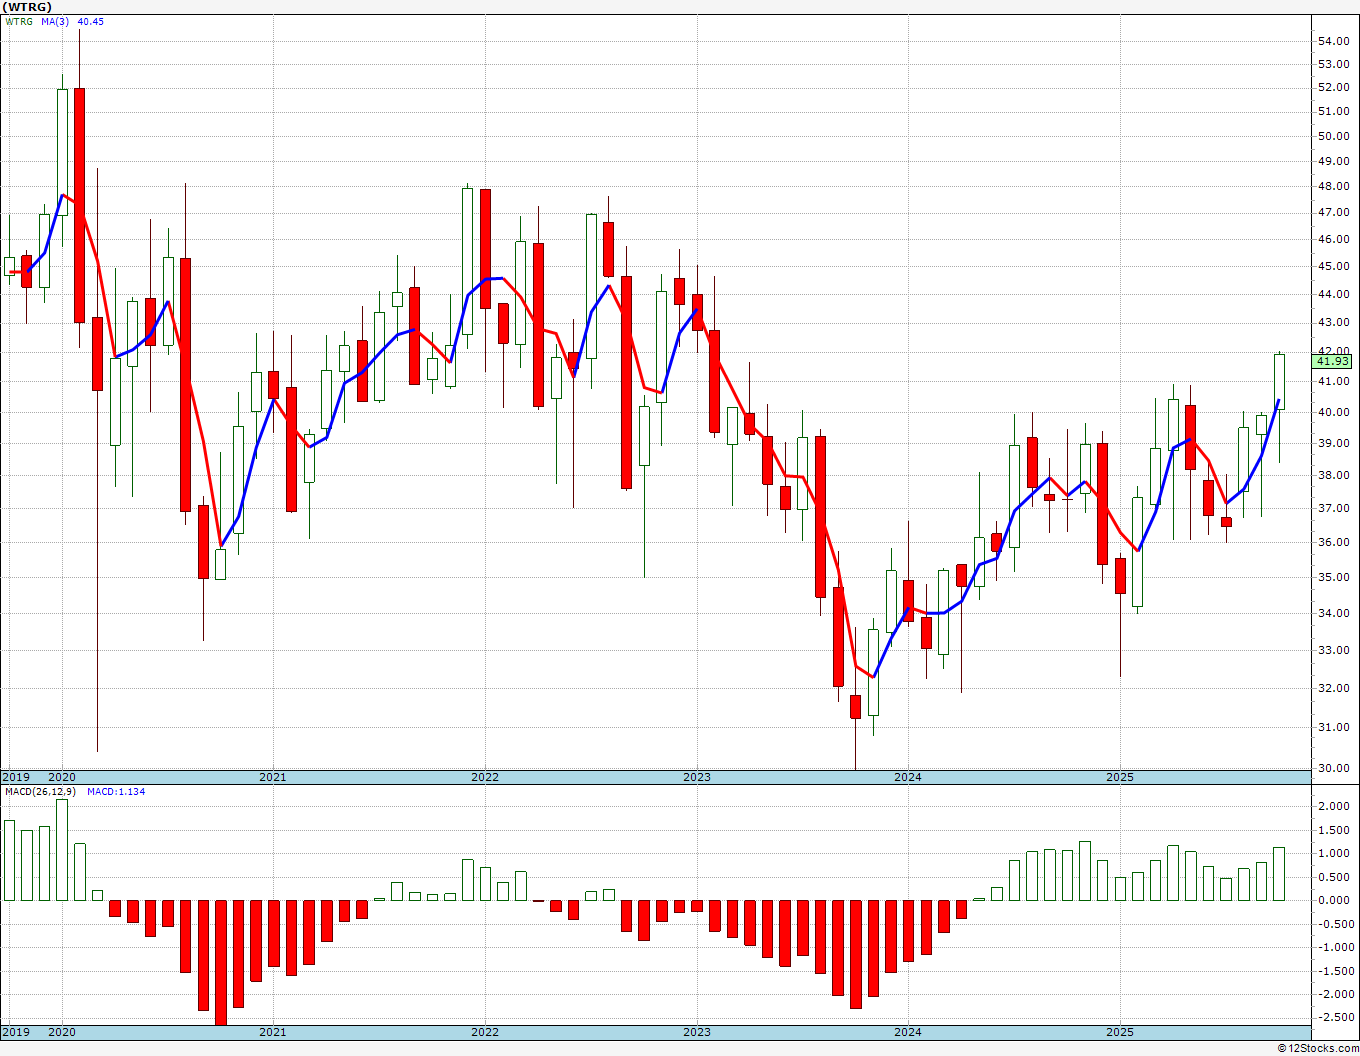Select the 45.00 price axis label

[1334, 267]
